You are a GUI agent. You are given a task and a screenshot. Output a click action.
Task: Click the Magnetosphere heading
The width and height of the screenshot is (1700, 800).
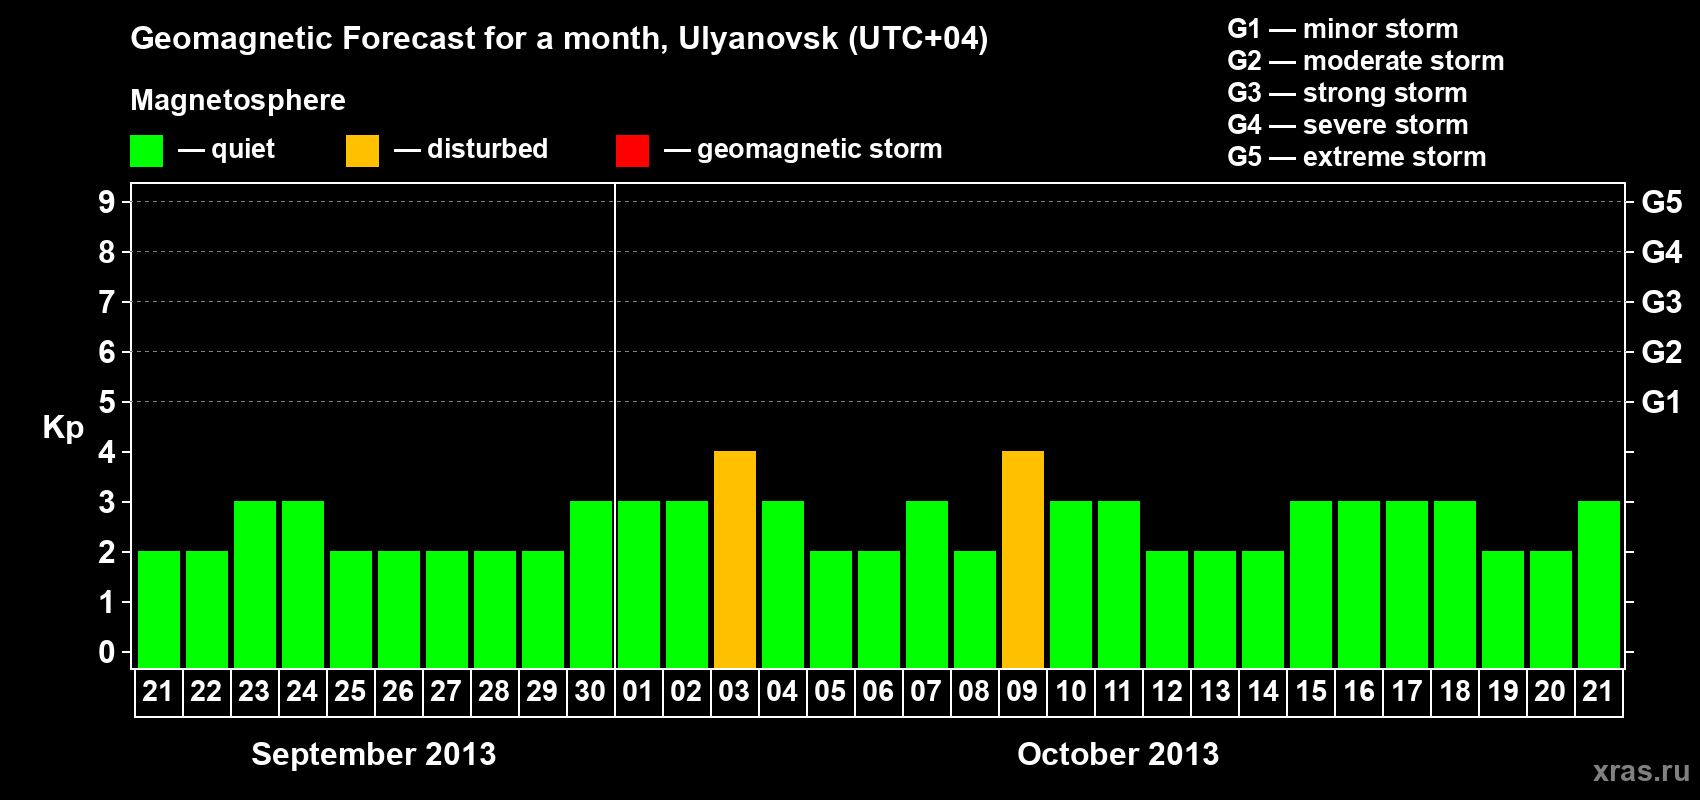(238, 100)
